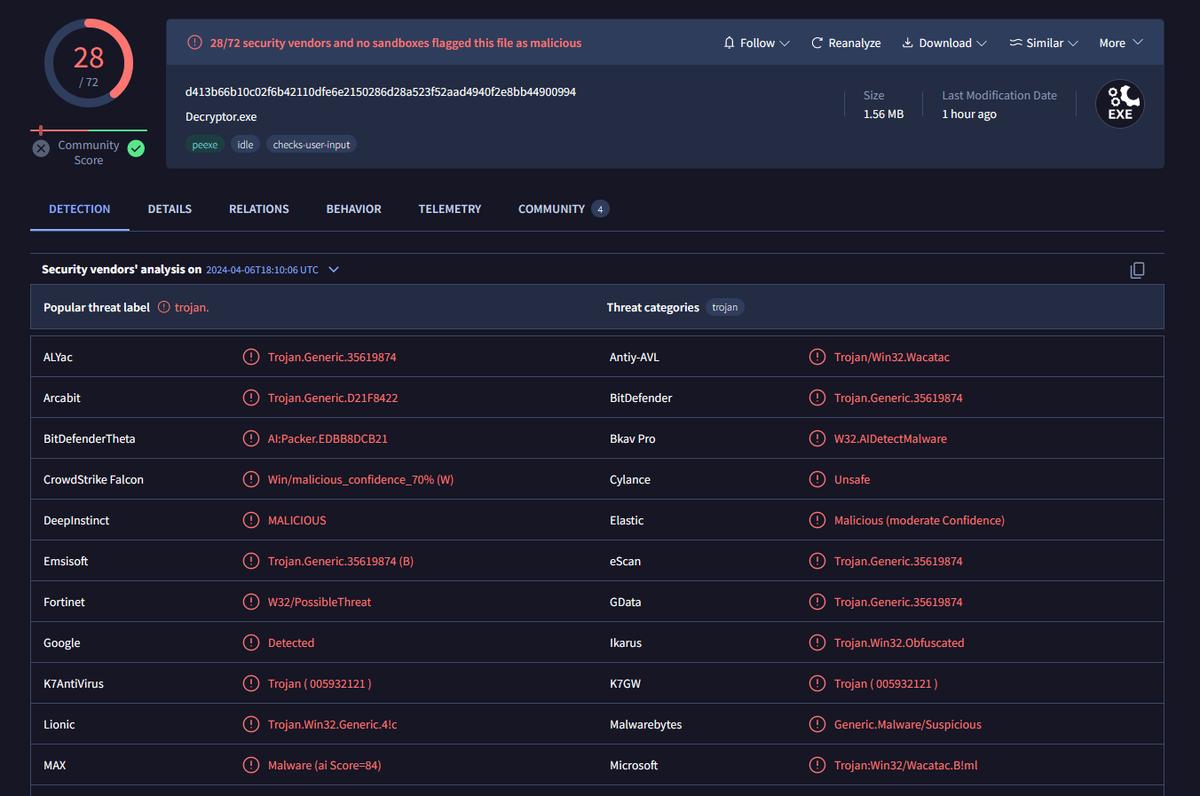Viewport: 1200px width, 796px height.
Task: Click the 28/72 detection score gauge
Action: pos(88,63)
